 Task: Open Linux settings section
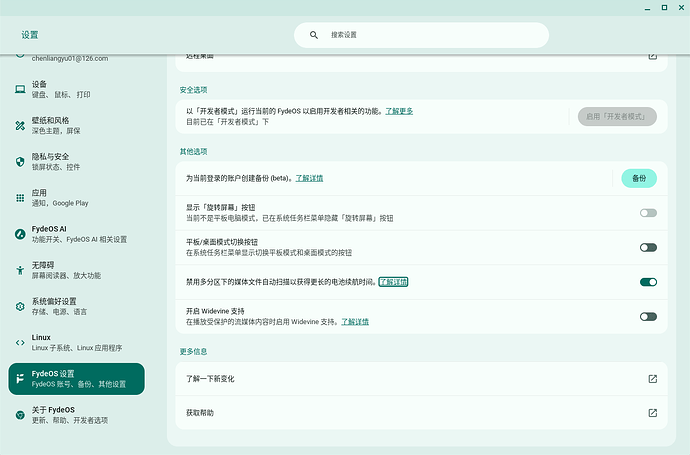click(x=77, y=342)
